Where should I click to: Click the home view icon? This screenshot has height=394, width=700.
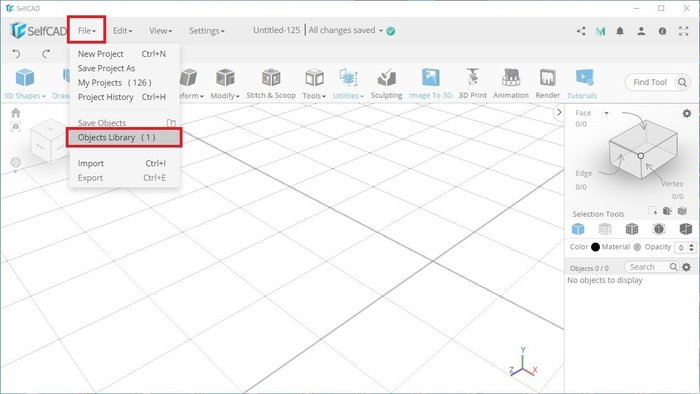coord(16,112)
